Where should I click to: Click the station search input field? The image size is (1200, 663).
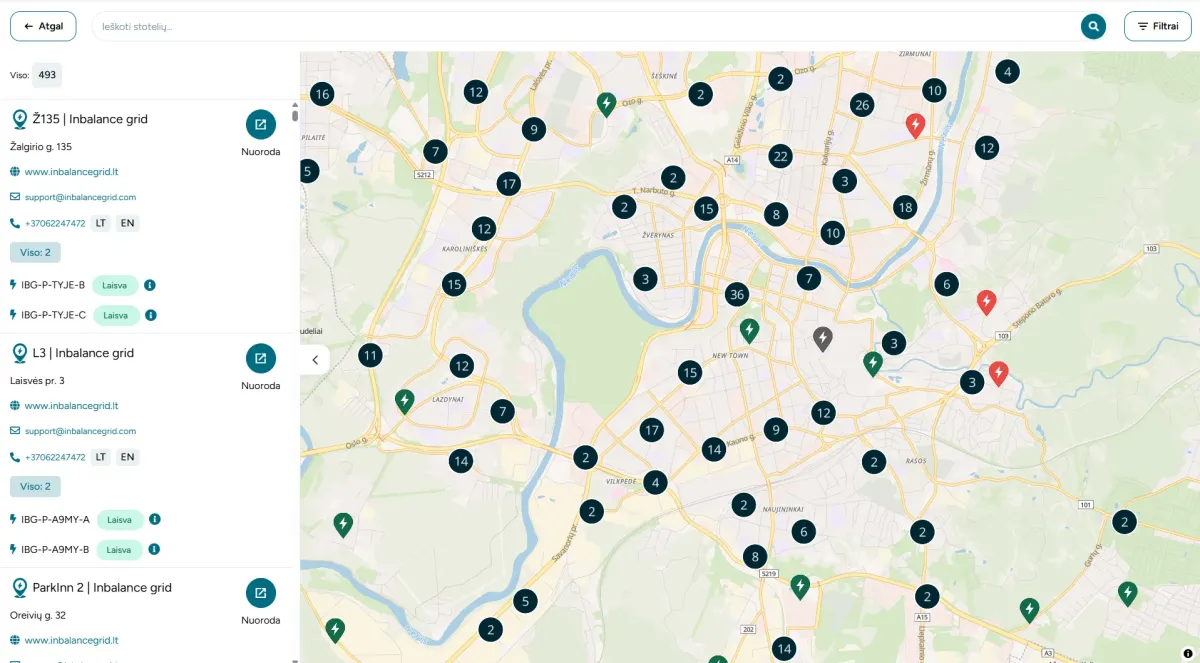click(x=580, y=26)
